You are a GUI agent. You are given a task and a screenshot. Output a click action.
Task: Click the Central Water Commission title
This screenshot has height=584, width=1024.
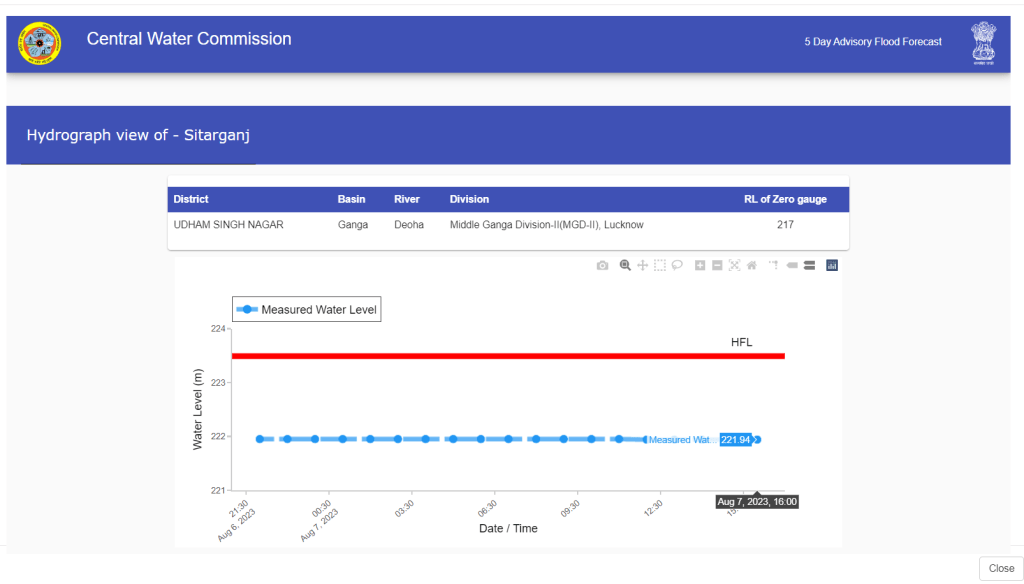tap(189, 39)
